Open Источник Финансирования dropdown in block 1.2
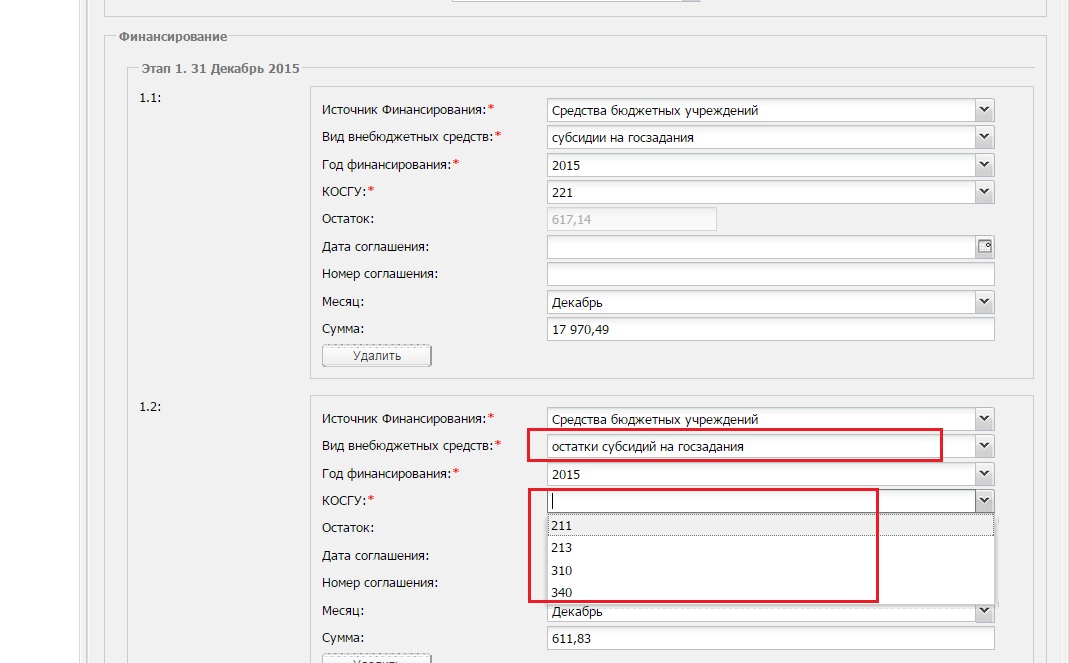The image size is (1069, 663). [x=985, y=419]
